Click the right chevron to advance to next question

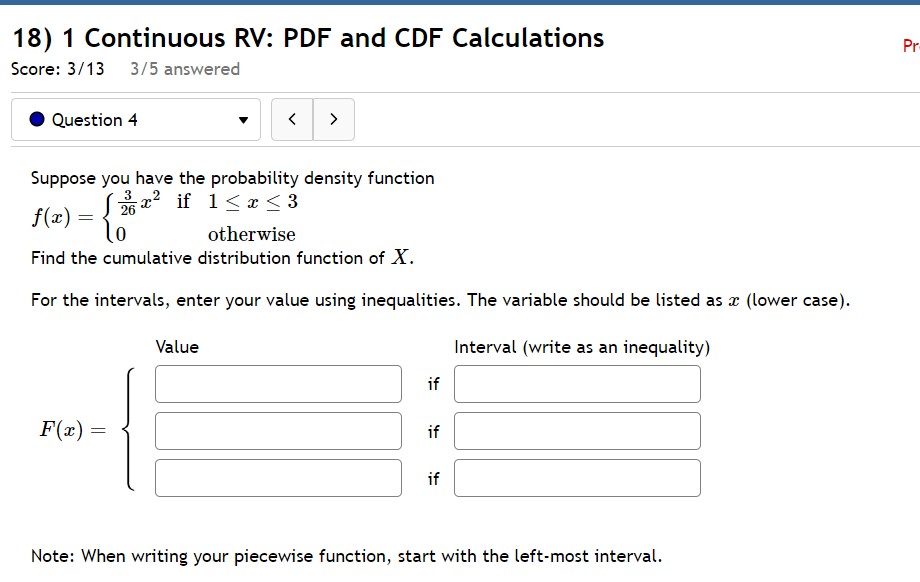pyautogui.click(x=335, y=118)
